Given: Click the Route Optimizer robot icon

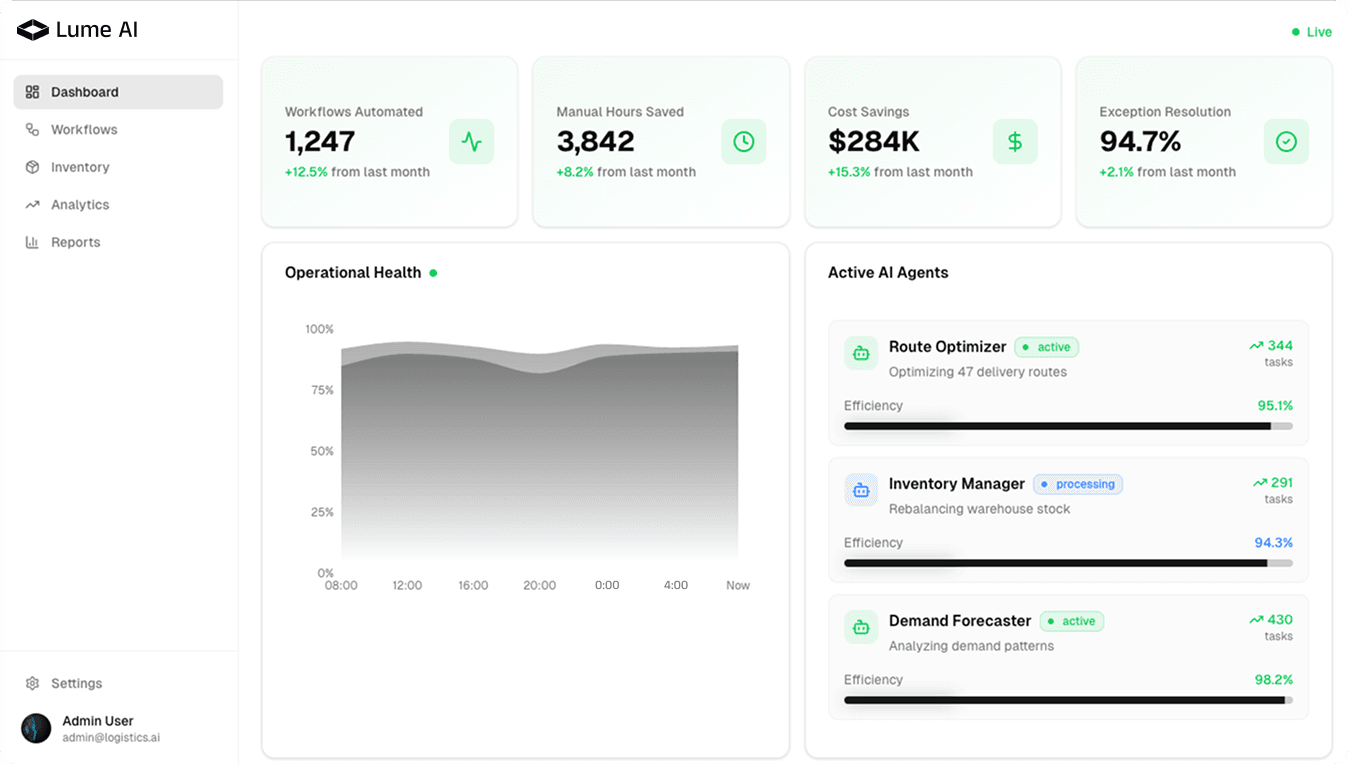Looking at the screenshot, I should (x=860, y=353).
